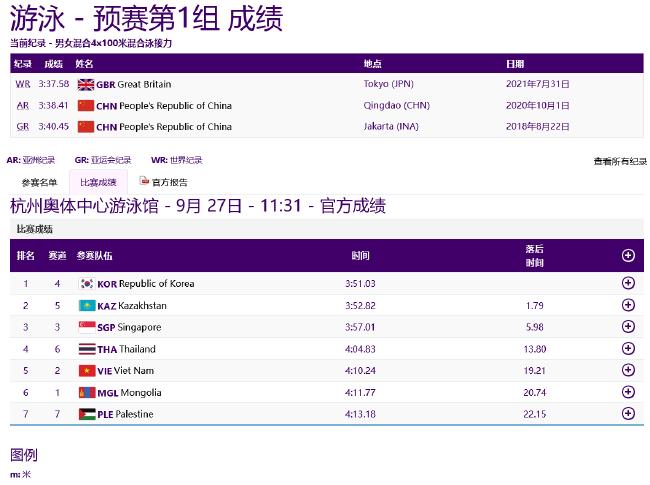Expand Palestine result details

coord(628,413)
